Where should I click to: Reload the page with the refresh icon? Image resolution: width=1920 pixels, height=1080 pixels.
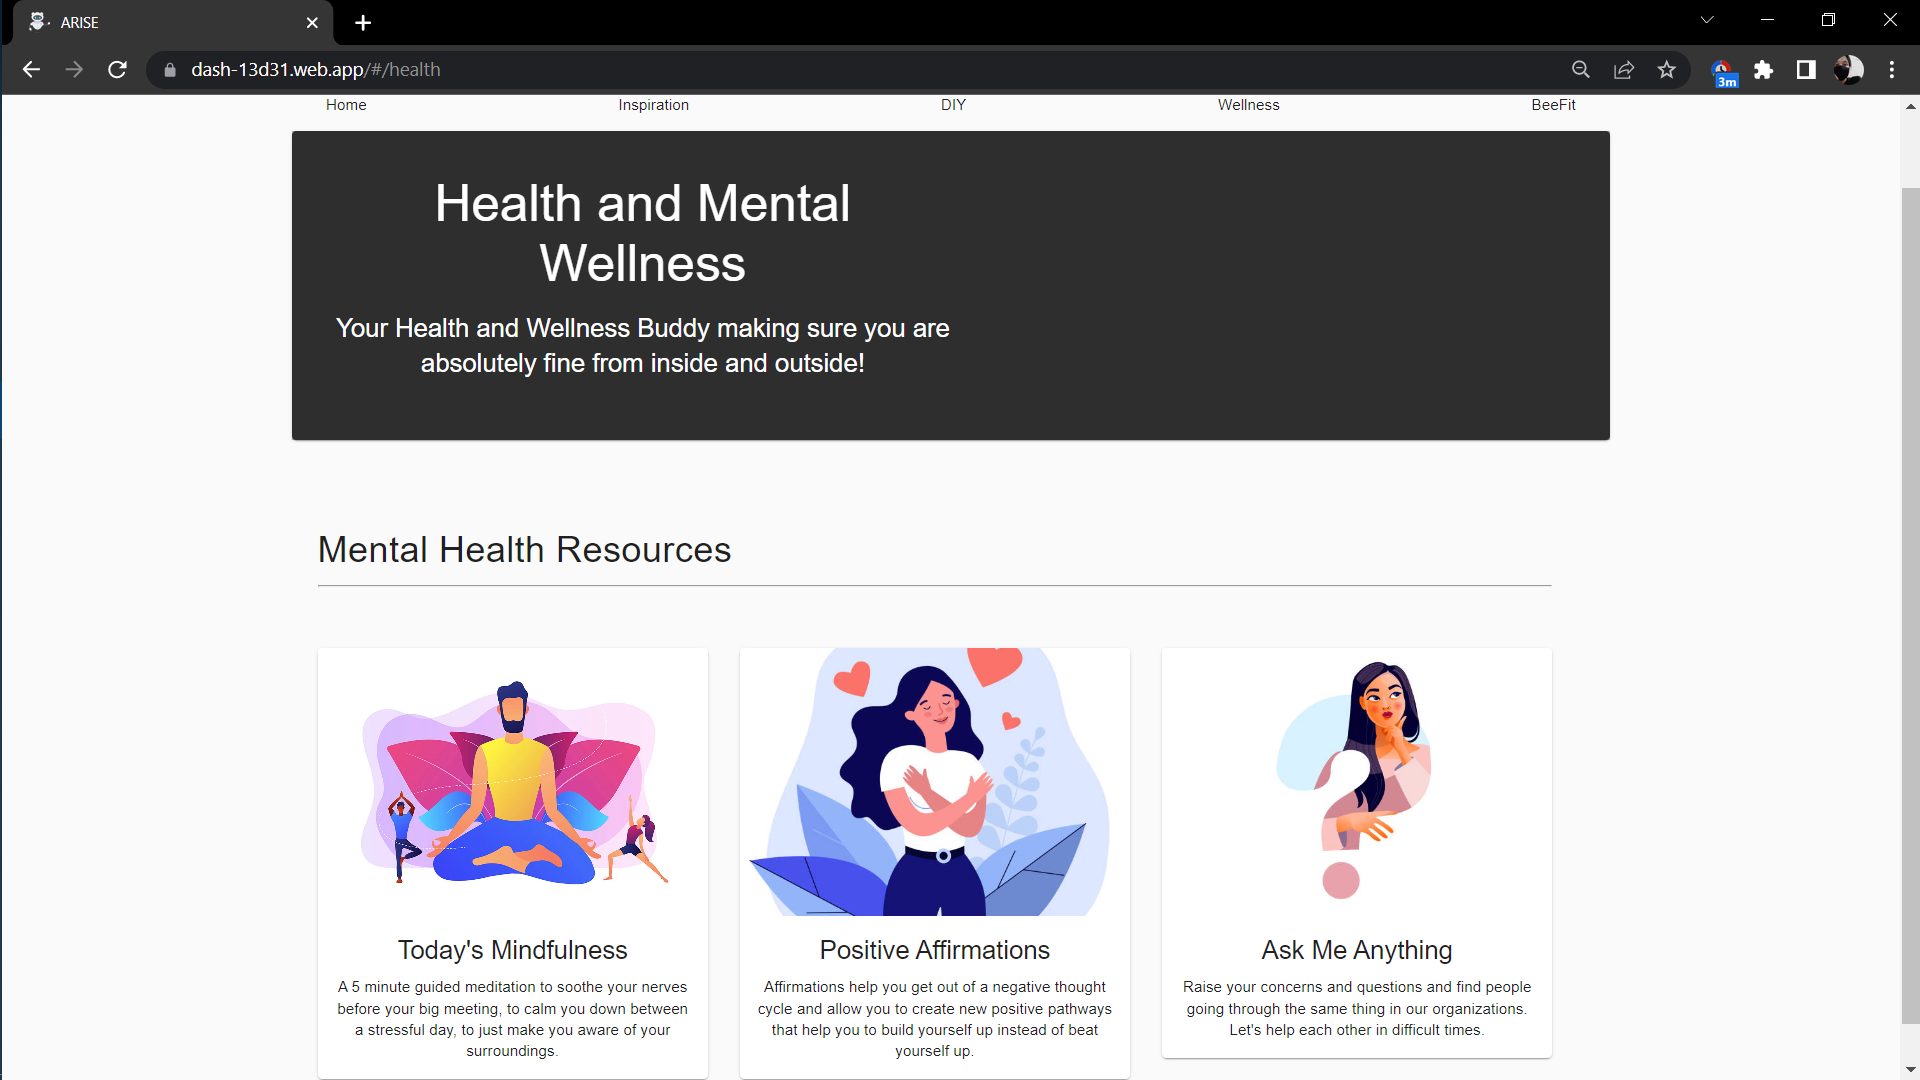[x=117, y=70]
